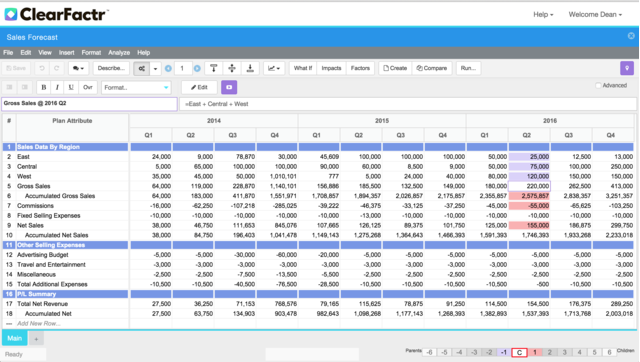Expand the arrow beside dependency tracing

pos(156,69)
